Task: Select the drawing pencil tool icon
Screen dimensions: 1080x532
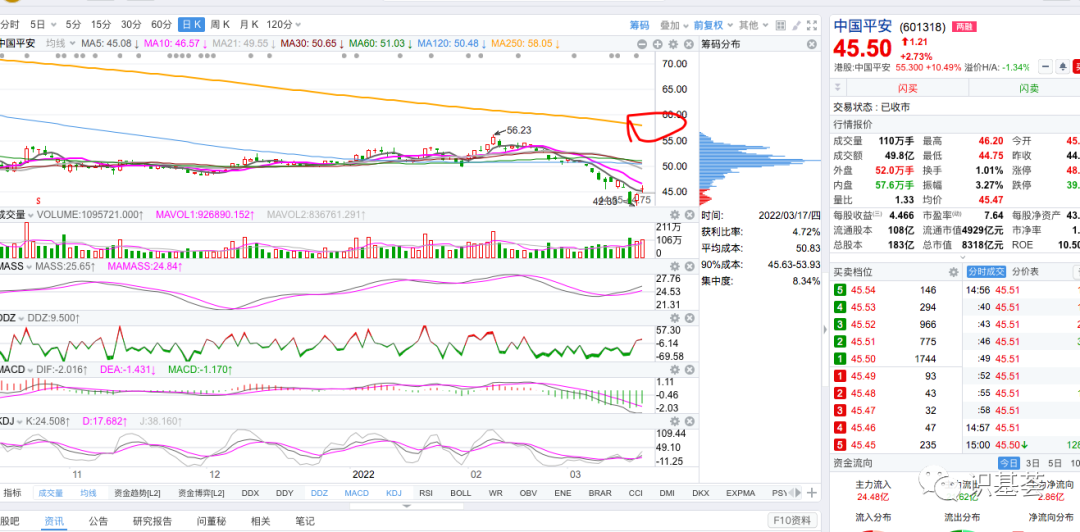Action: click(796, 25)
